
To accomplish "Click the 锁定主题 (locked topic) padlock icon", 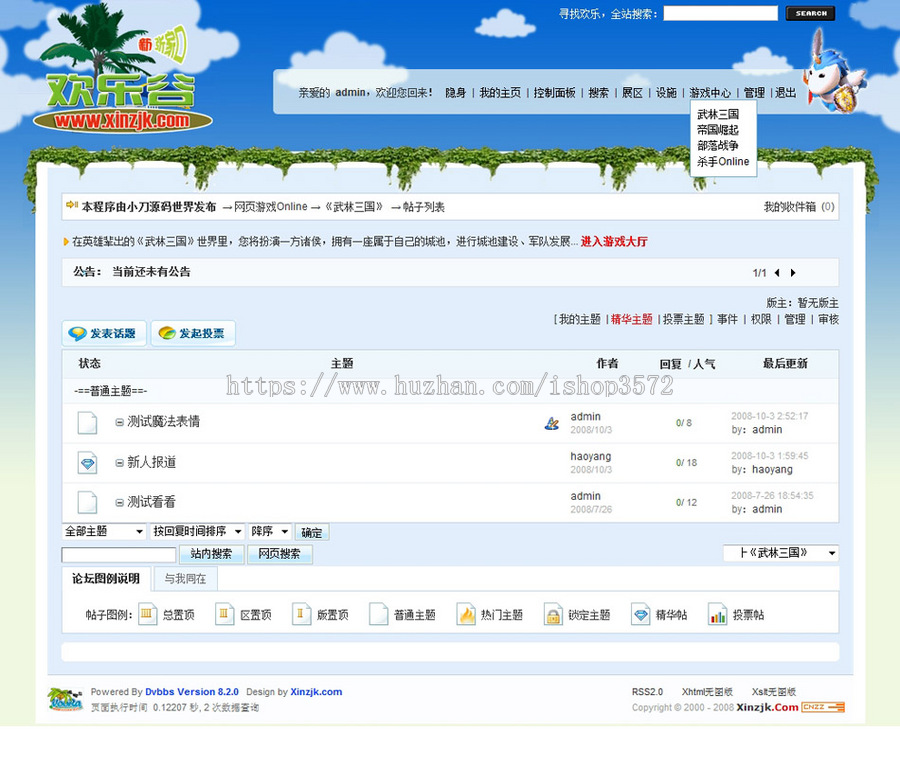I will pyautogui.click(x=551, y=615).
